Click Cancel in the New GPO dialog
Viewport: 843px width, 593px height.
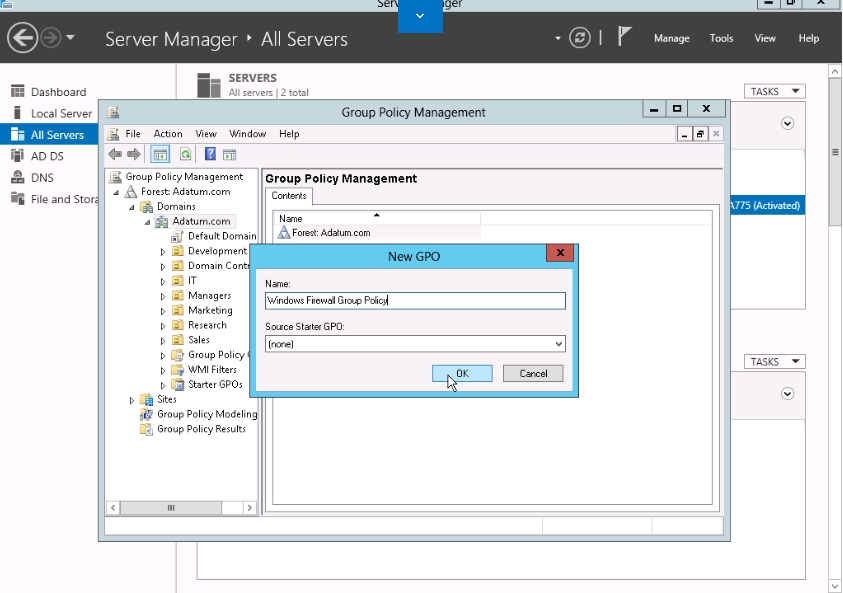533,373
